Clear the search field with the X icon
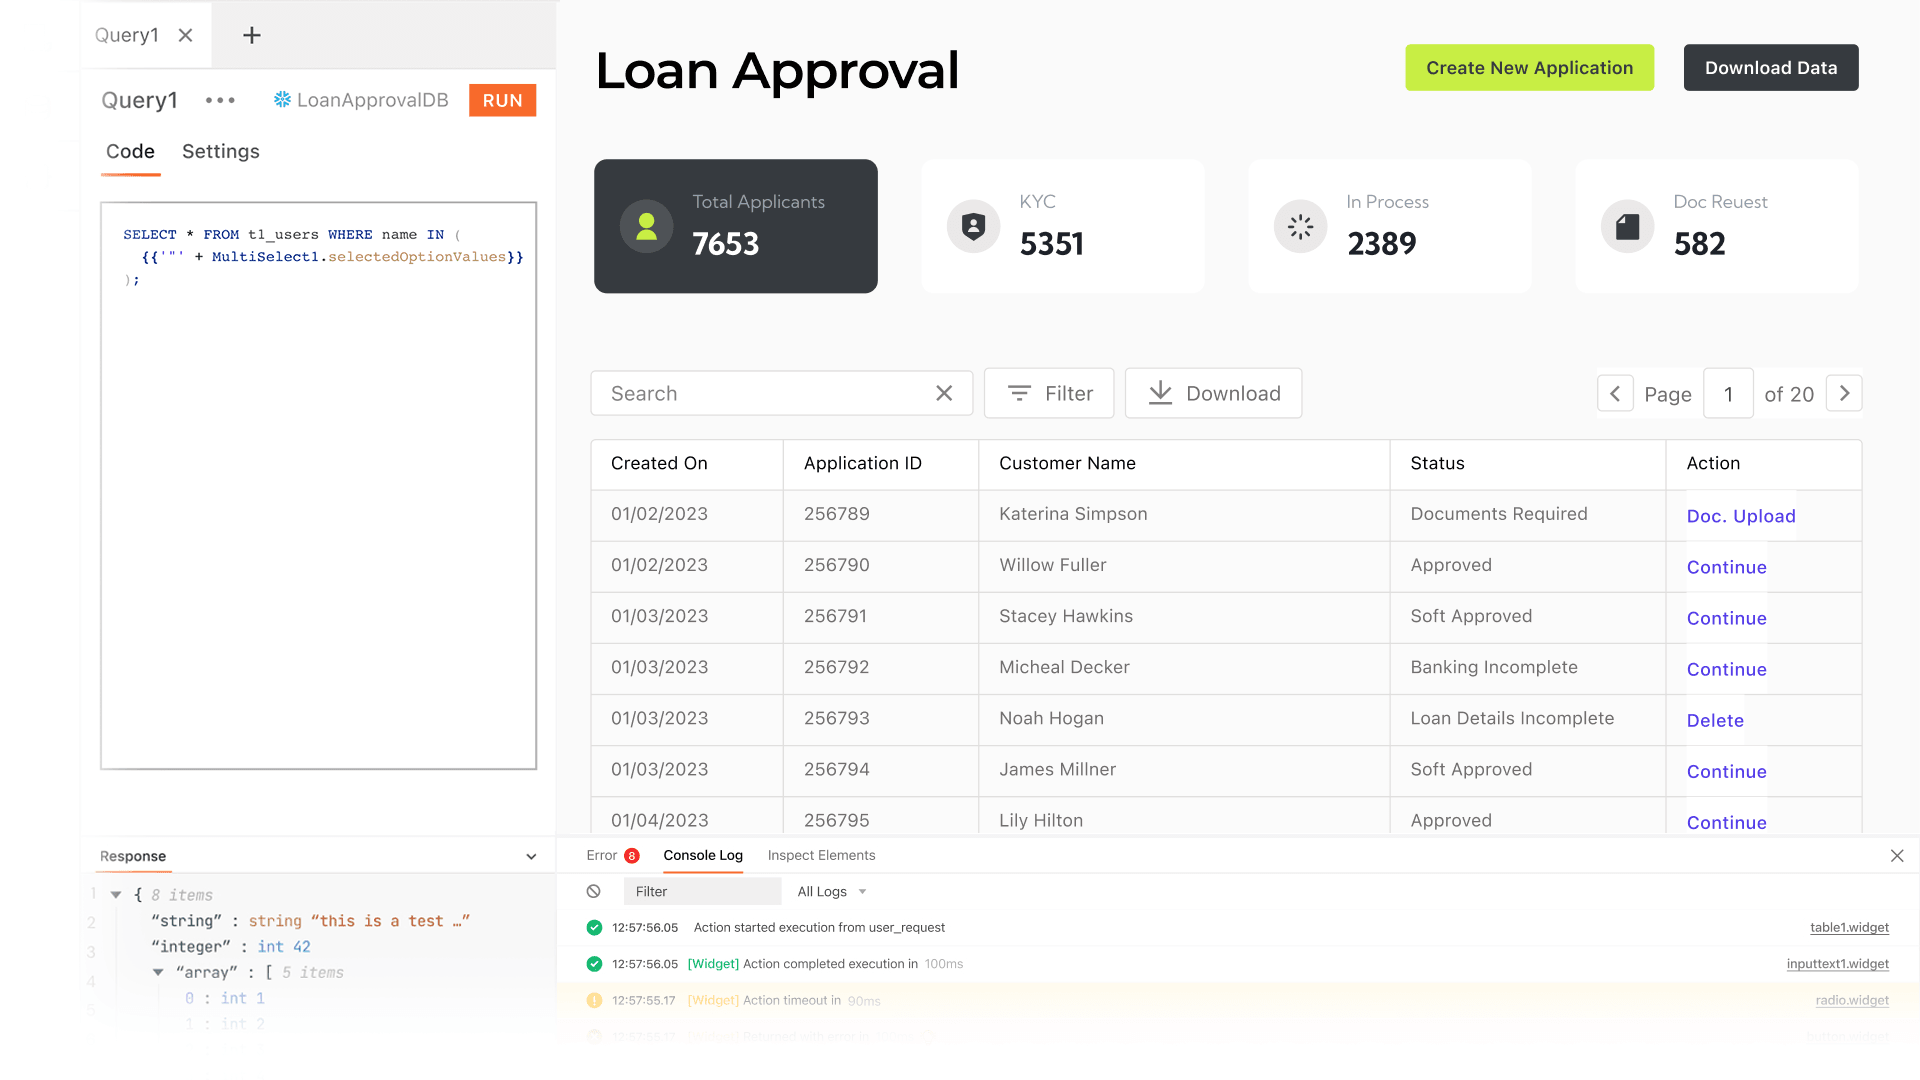This screenshot has width=1920, height=1080. (x=944, y=393)
